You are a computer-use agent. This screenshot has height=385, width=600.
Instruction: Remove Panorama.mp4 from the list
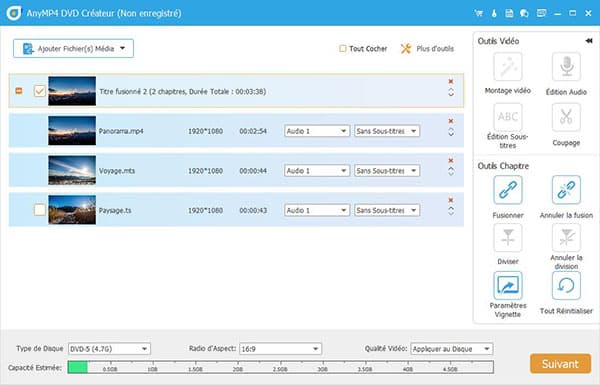coord(451,121)
